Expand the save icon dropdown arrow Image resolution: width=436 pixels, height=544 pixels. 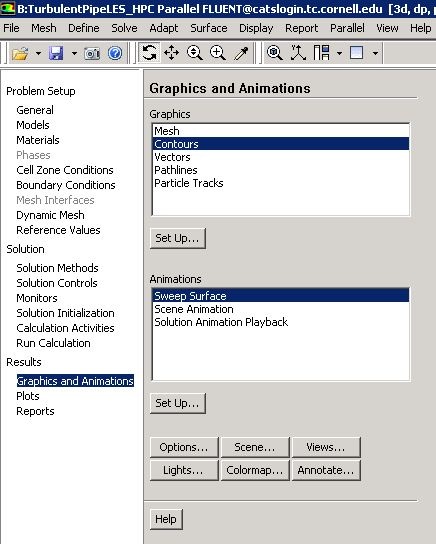pyautogui.click(x=74, y=53)
